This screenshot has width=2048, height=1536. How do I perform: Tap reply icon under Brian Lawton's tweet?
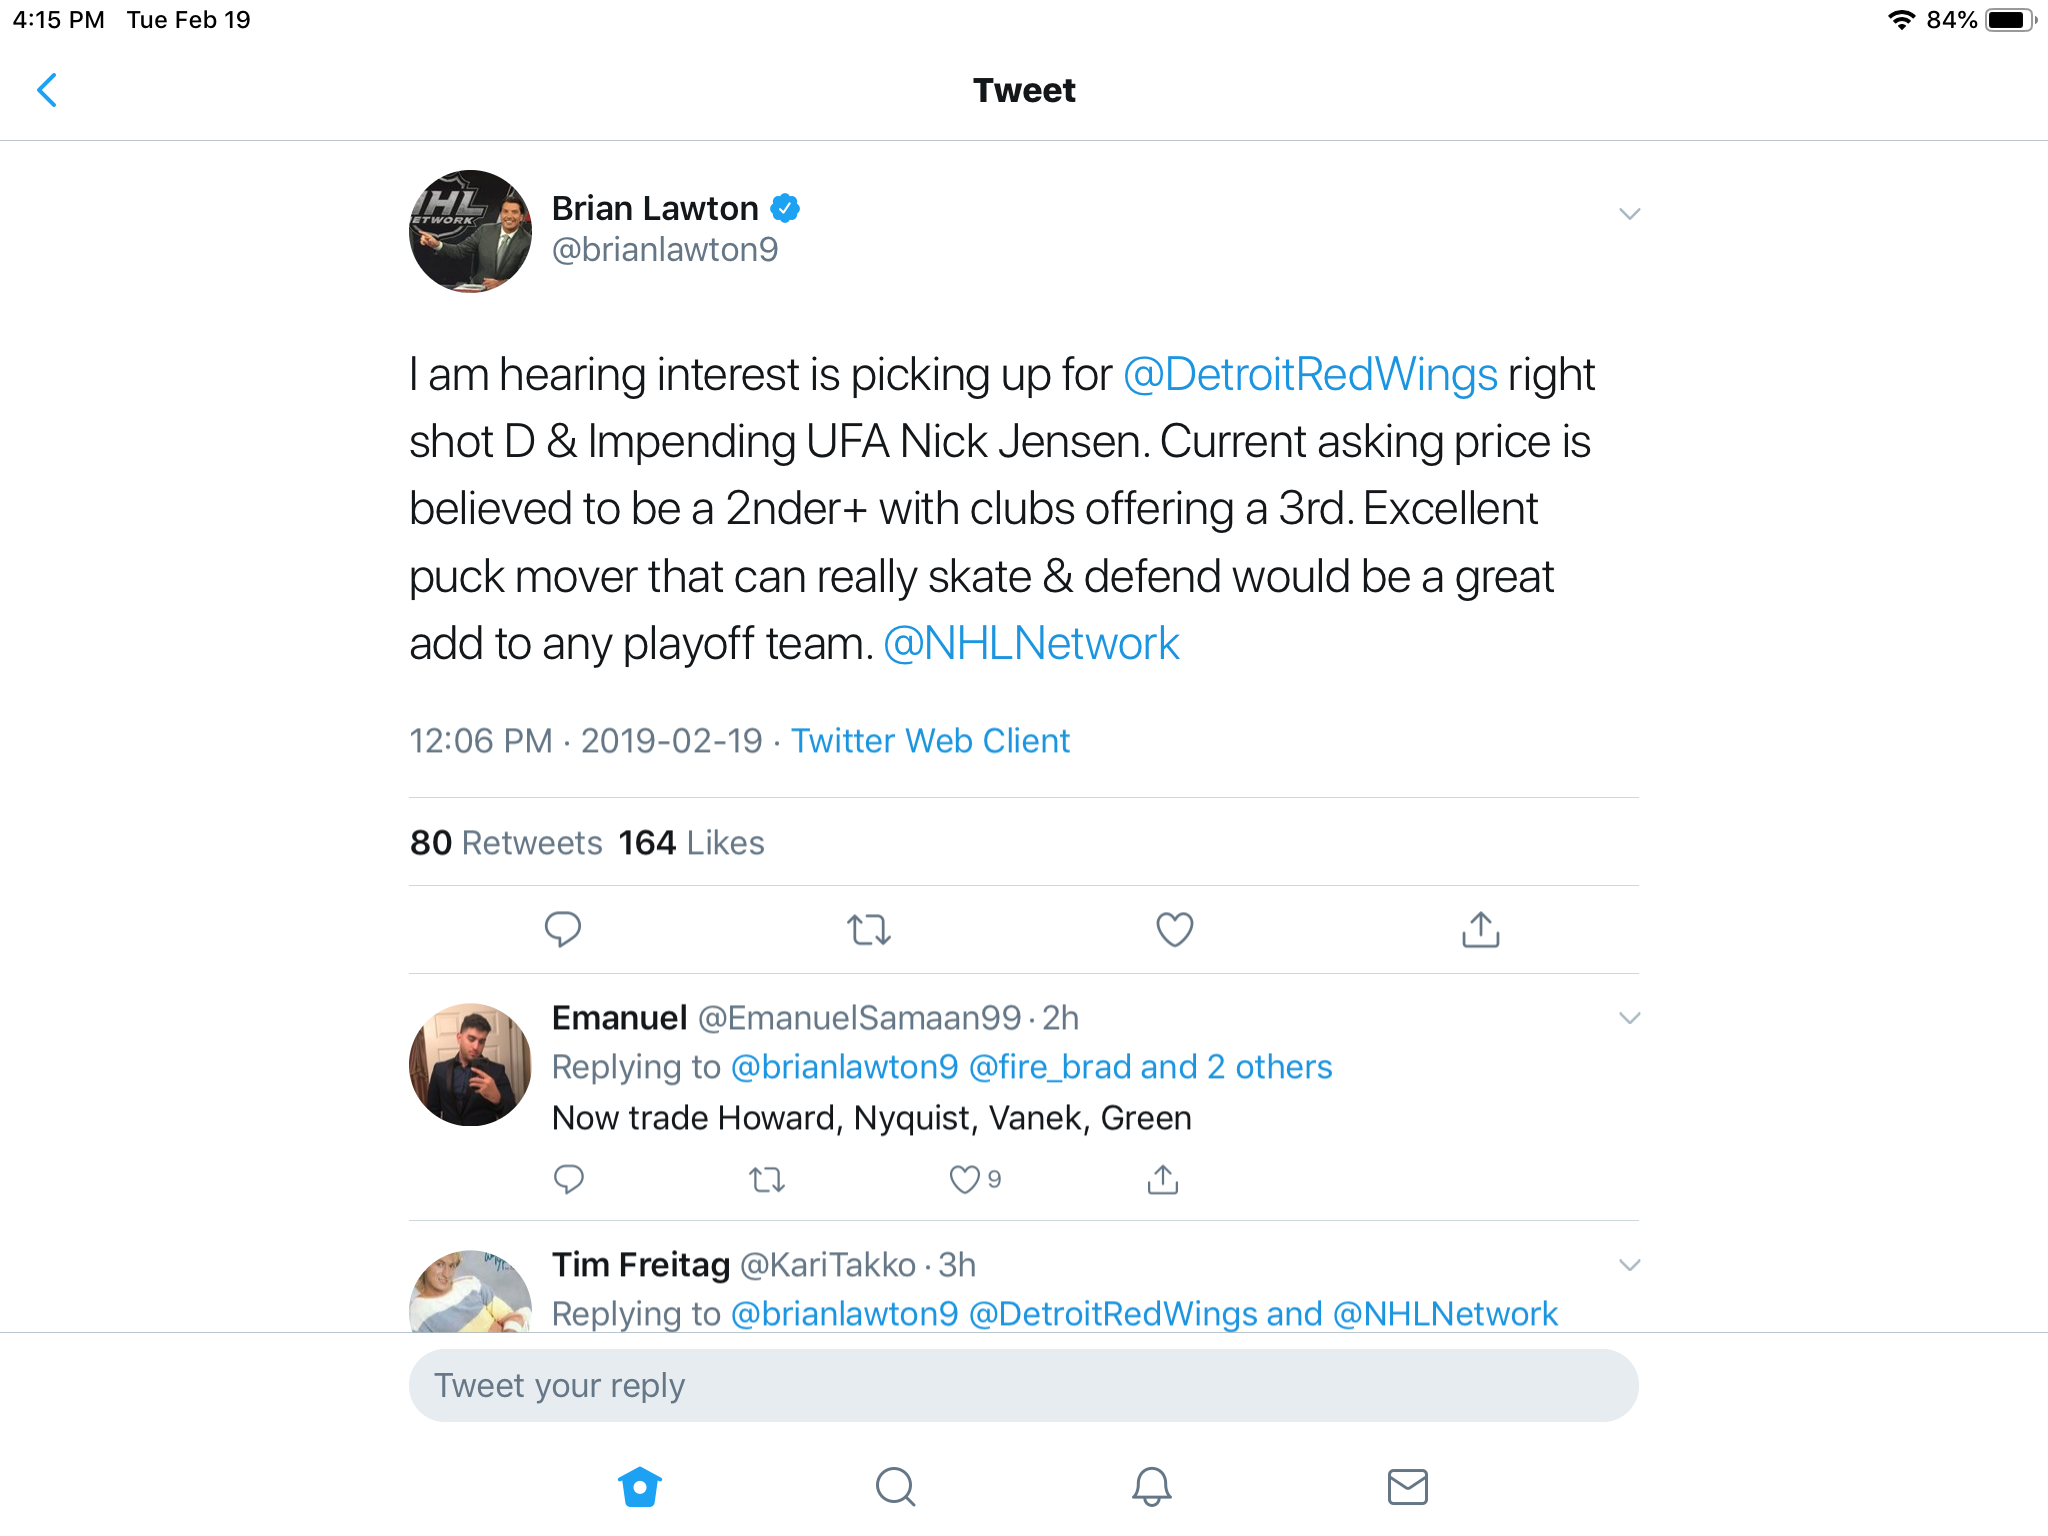[x=563, y=929]
